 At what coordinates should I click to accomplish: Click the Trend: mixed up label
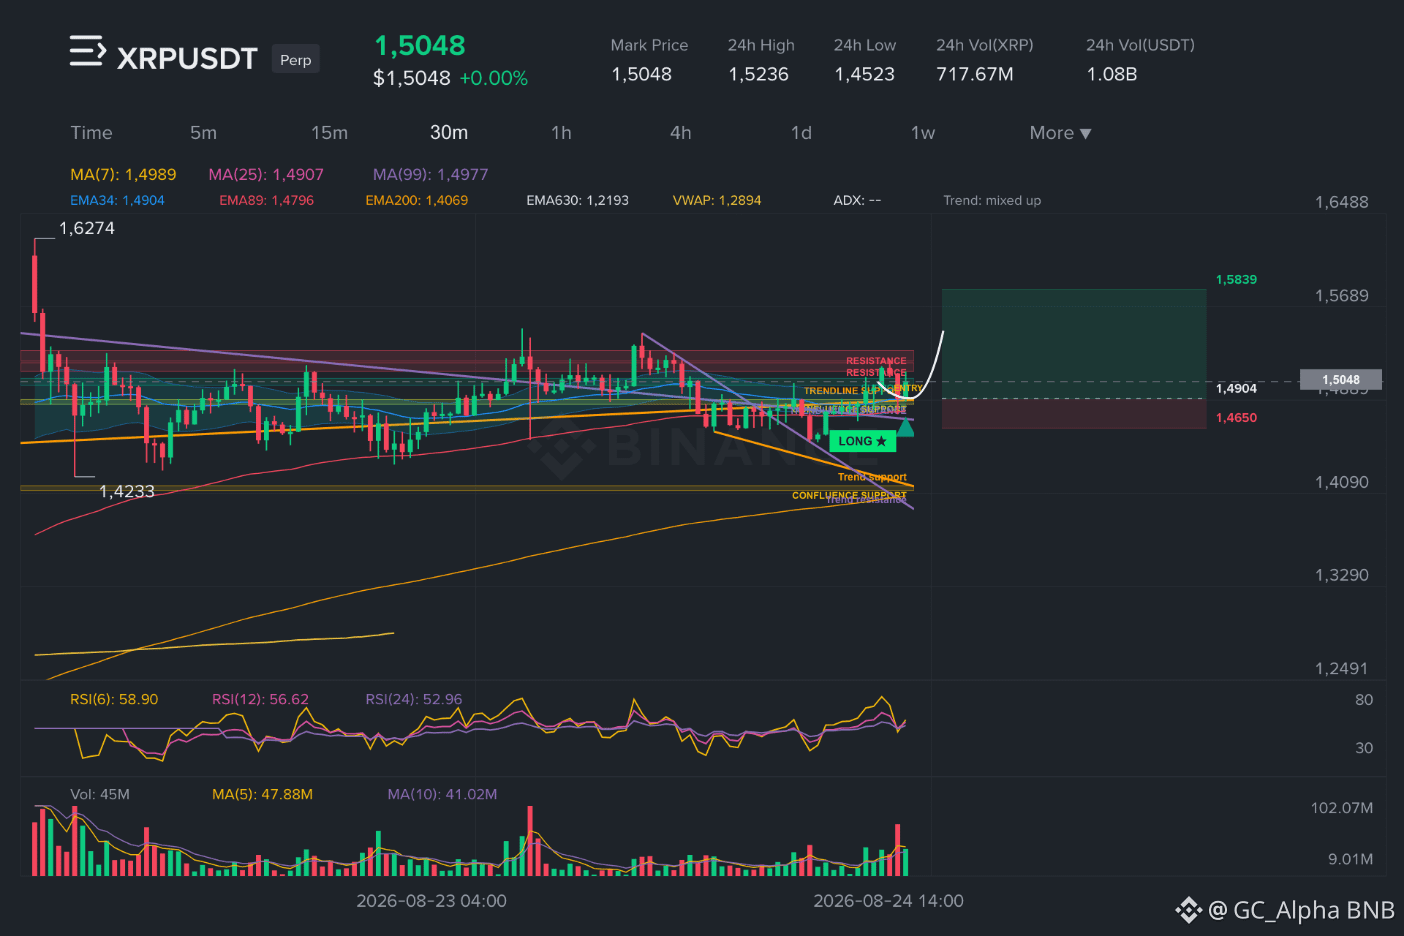tap(992, 200)
